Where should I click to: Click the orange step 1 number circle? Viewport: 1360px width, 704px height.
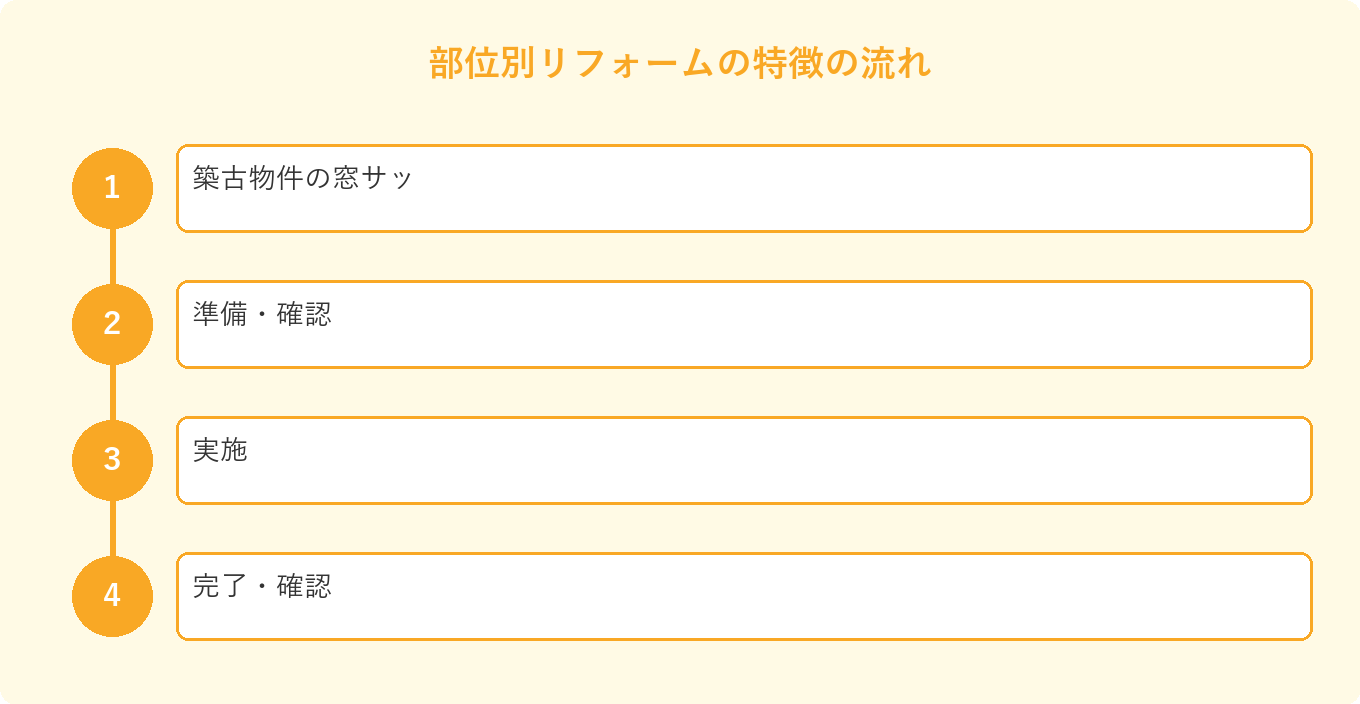coord(112,188)
